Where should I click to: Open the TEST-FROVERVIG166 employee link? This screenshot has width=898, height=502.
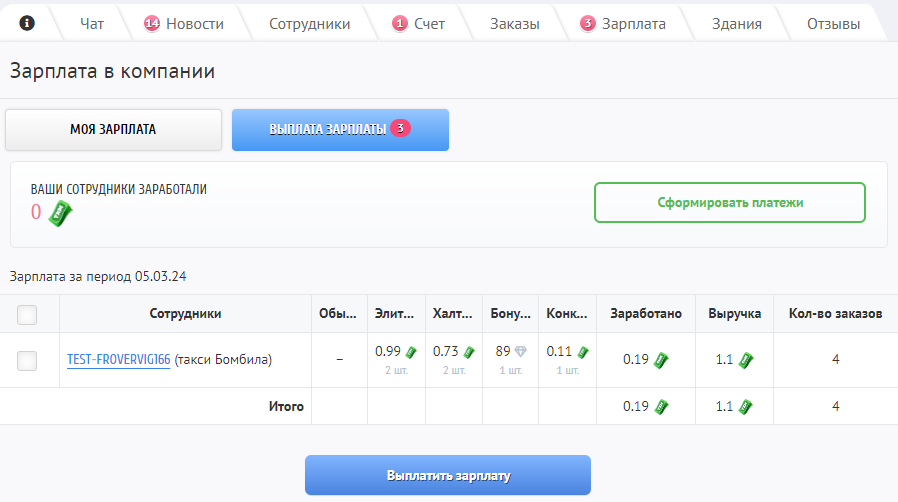[x=118, y=359]
